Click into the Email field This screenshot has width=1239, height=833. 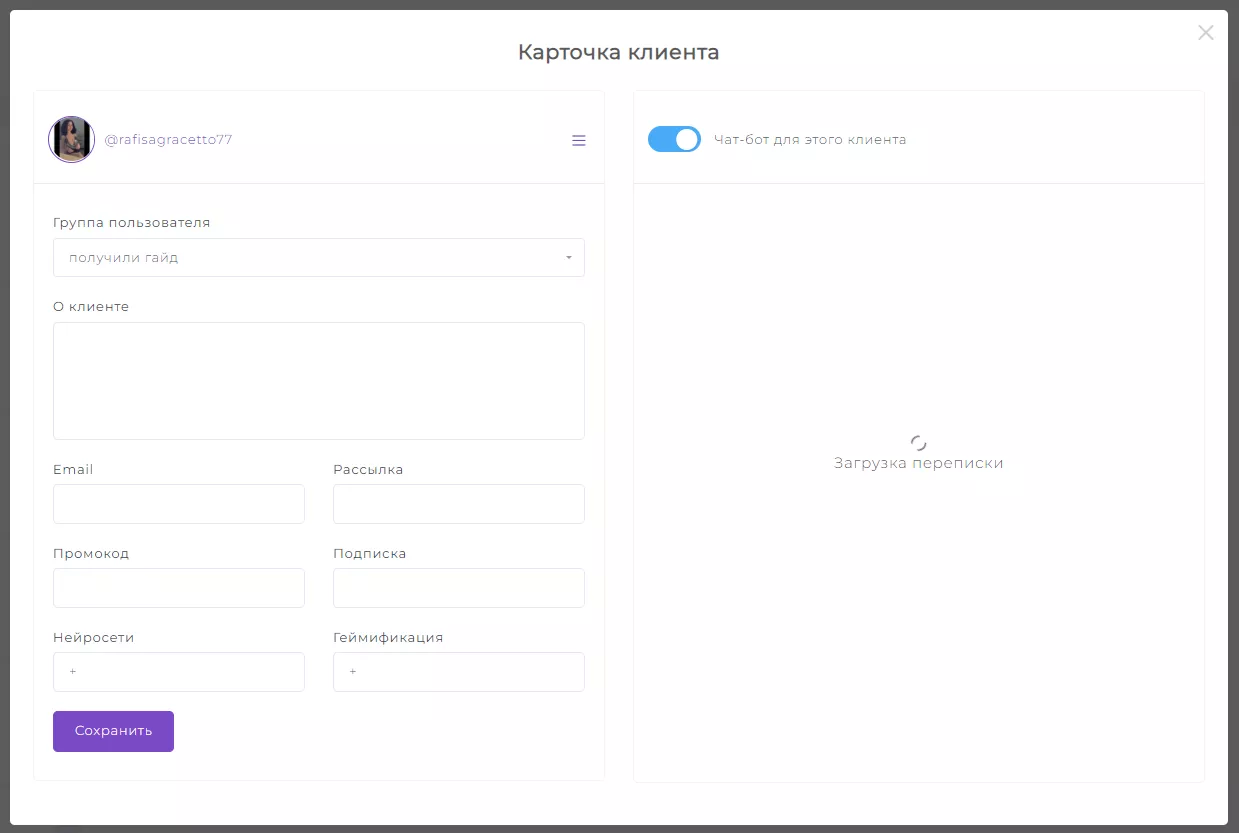tap(179, 504)
